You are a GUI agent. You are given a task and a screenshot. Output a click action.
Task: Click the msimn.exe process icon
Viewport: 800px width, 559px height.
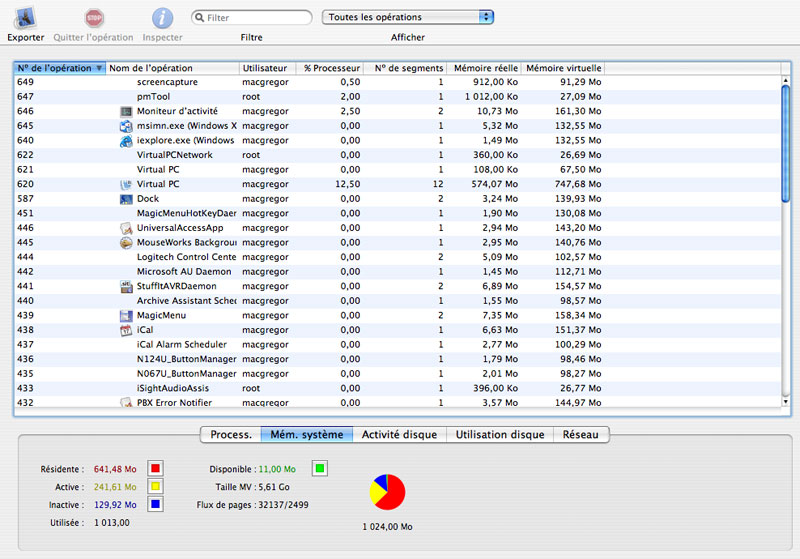pos(126,126)
